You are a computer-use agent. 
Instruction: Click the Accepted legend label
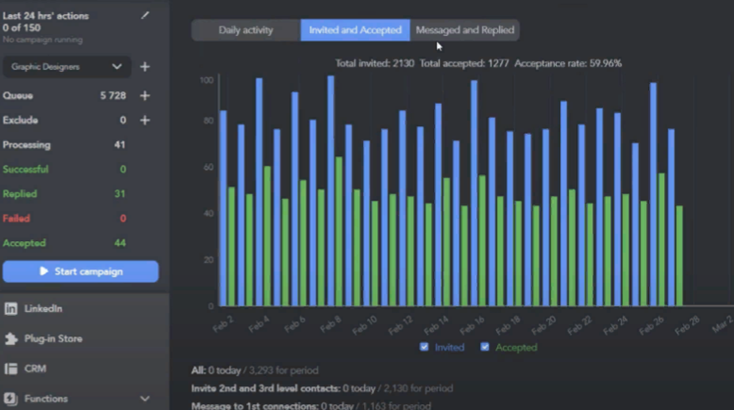point(516,347)
